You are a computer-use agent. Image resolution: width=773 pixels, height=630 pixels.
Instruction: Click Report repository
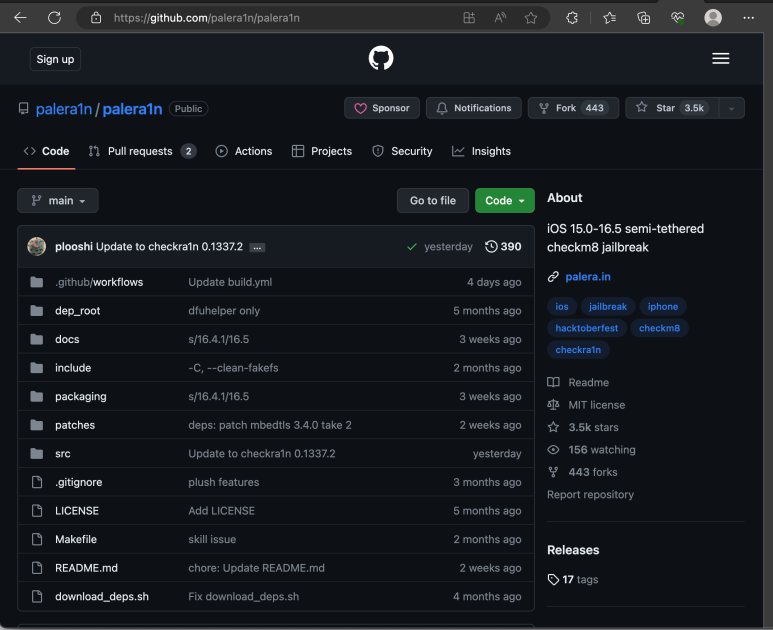coord(590,494)
